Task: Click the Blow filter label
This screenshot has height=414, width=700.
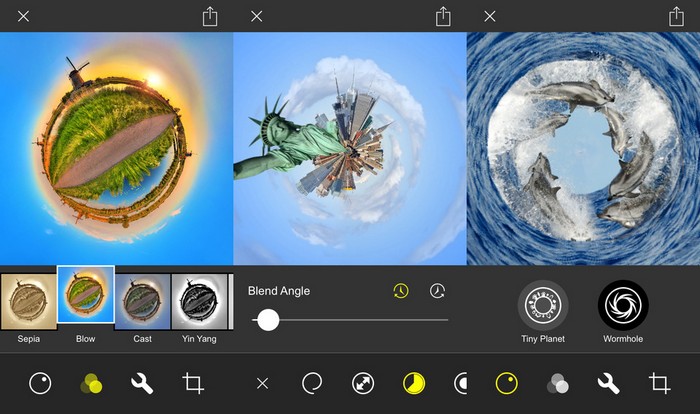Action: [x=85, y=339]
